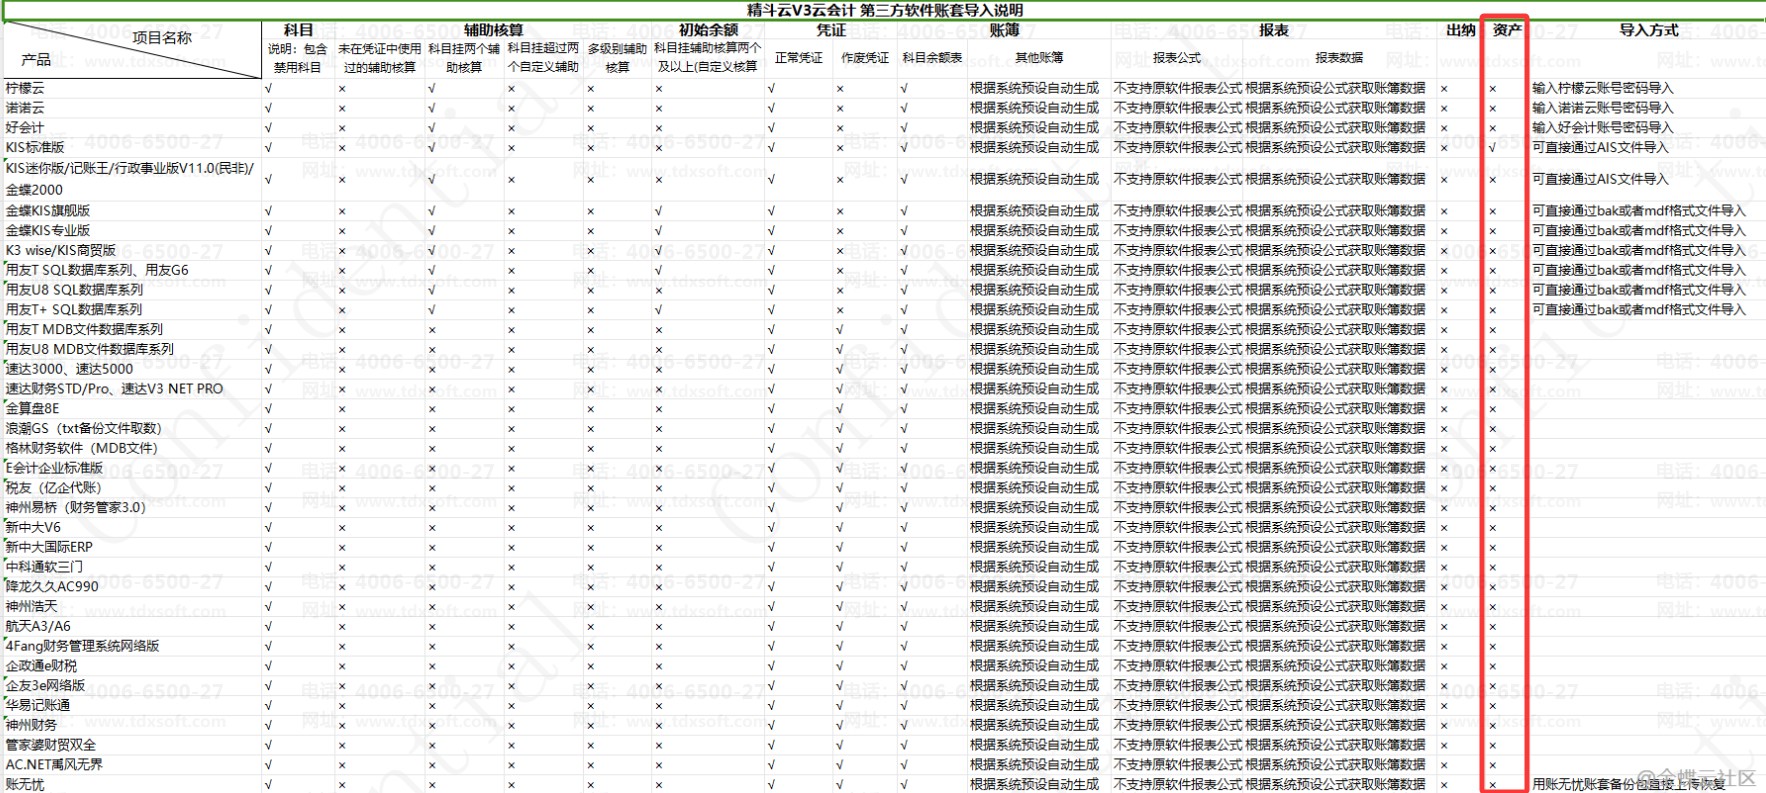Click the 作废凭证 cross mark for 诺诺云

[840, 108]
